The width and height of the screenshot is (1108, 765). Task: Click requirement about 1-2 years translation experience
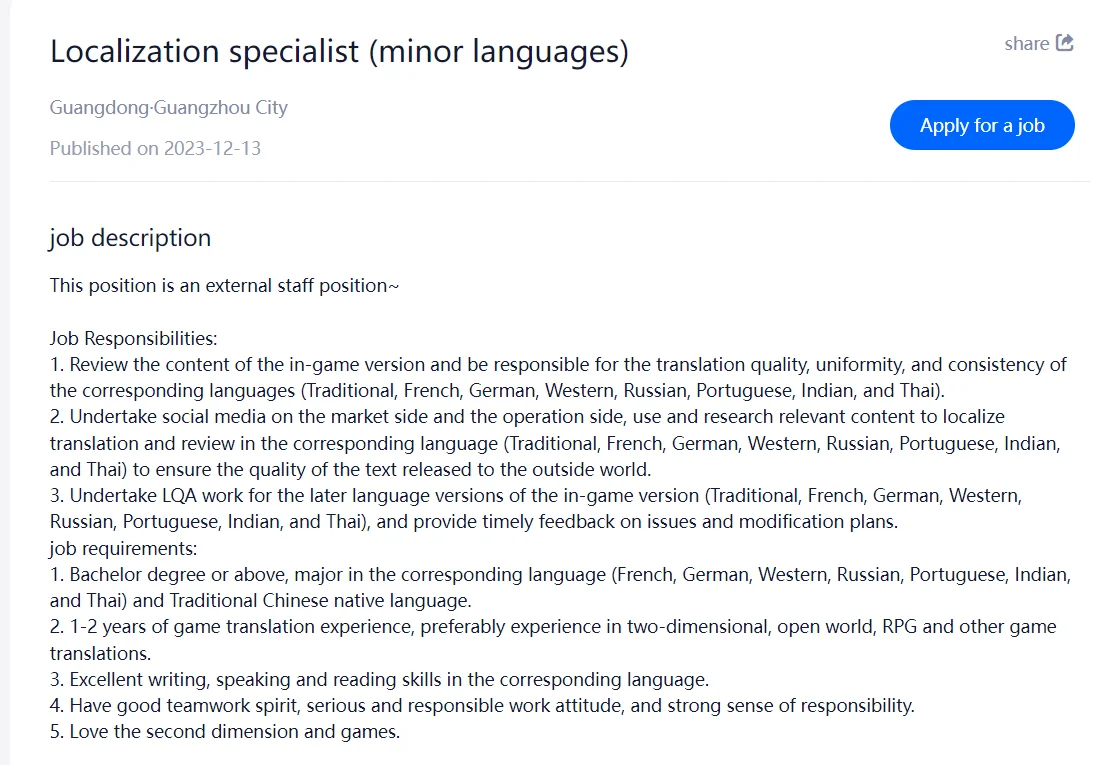[x=553, y=639]
